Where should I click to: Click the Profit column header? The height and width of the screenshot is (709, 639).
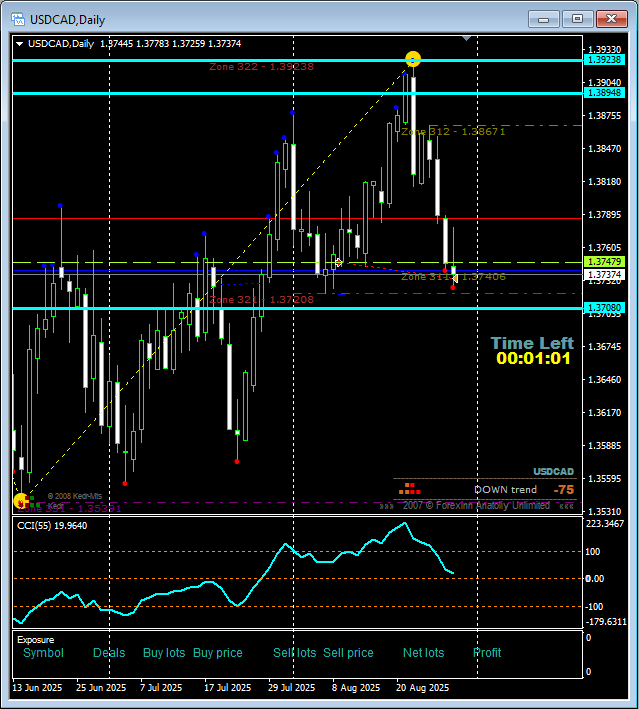(487, 653)
